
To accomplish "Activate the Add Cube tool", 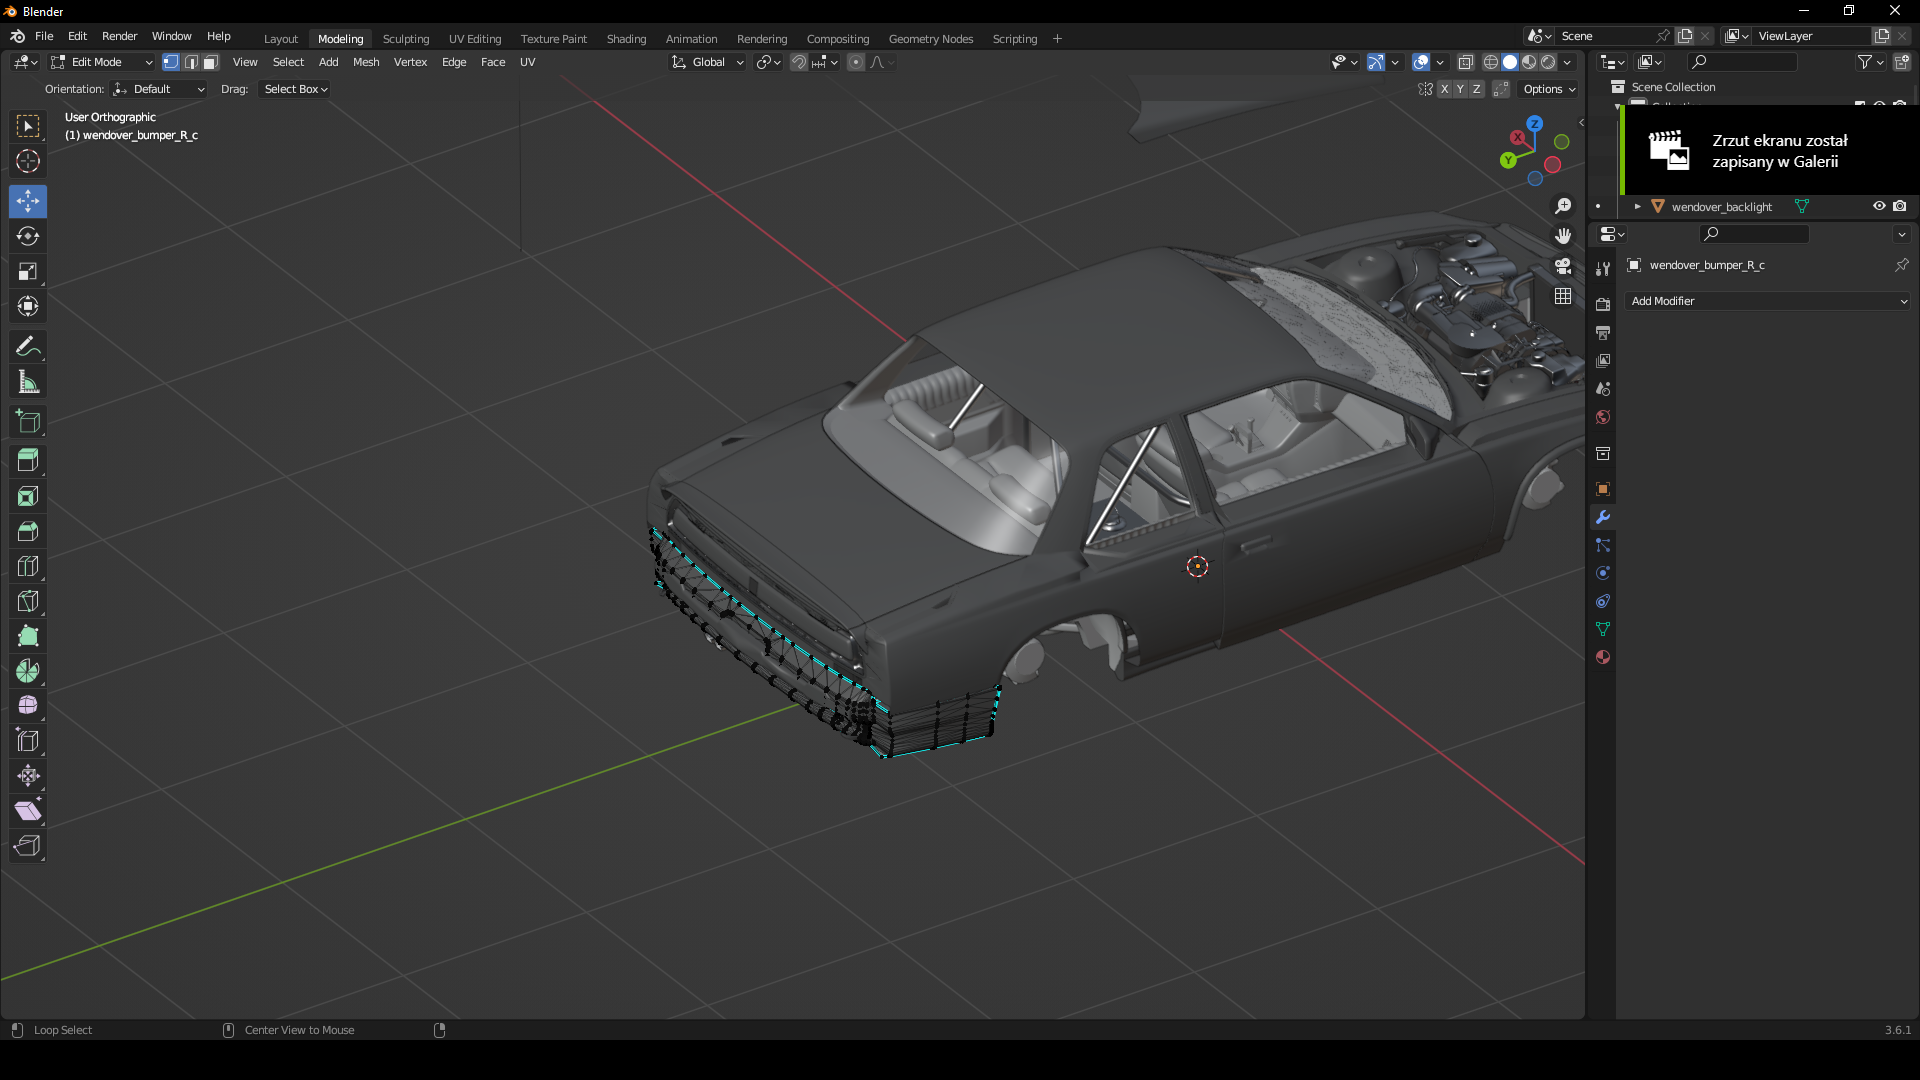I will pyautogui.click(x=28, y=422).
